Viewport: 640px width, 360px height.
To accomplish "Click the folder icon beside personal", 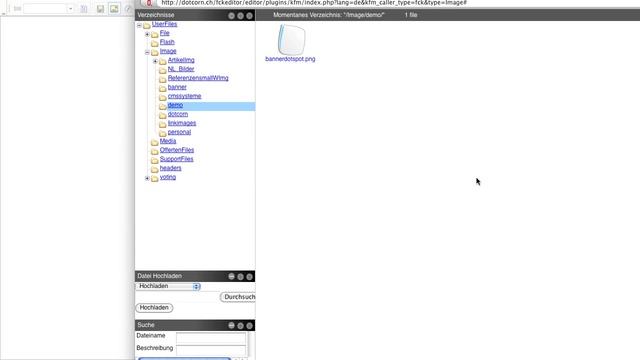I will (162, 133).
